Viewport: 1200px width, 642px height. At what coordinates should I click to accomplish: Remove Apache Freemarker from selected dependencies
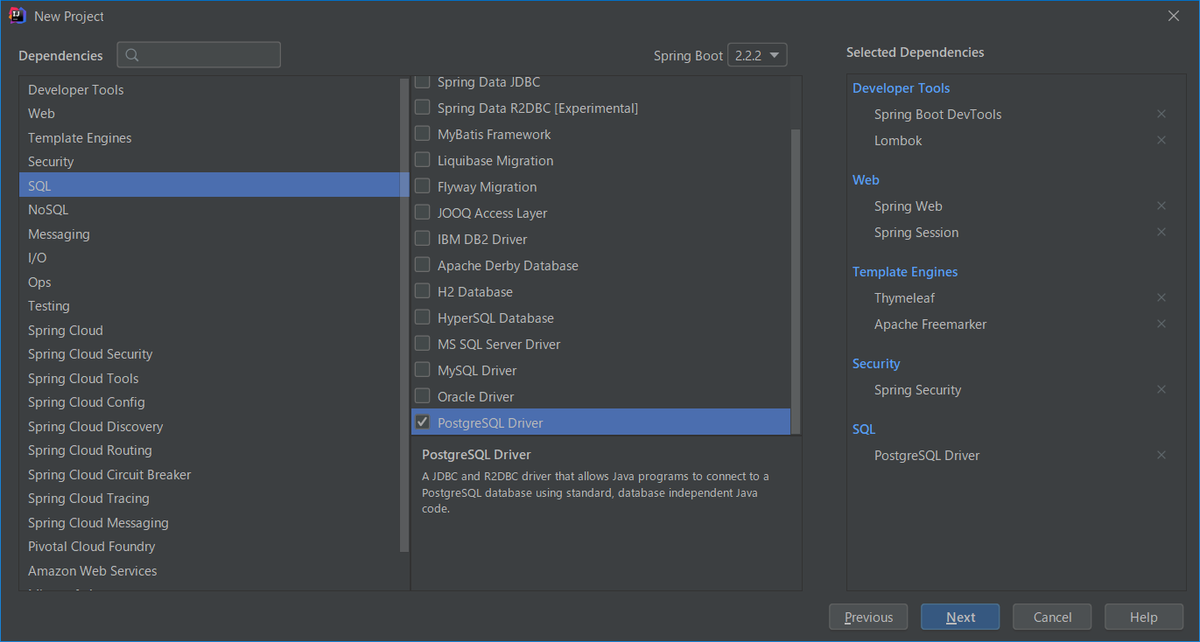(1161, 324)
